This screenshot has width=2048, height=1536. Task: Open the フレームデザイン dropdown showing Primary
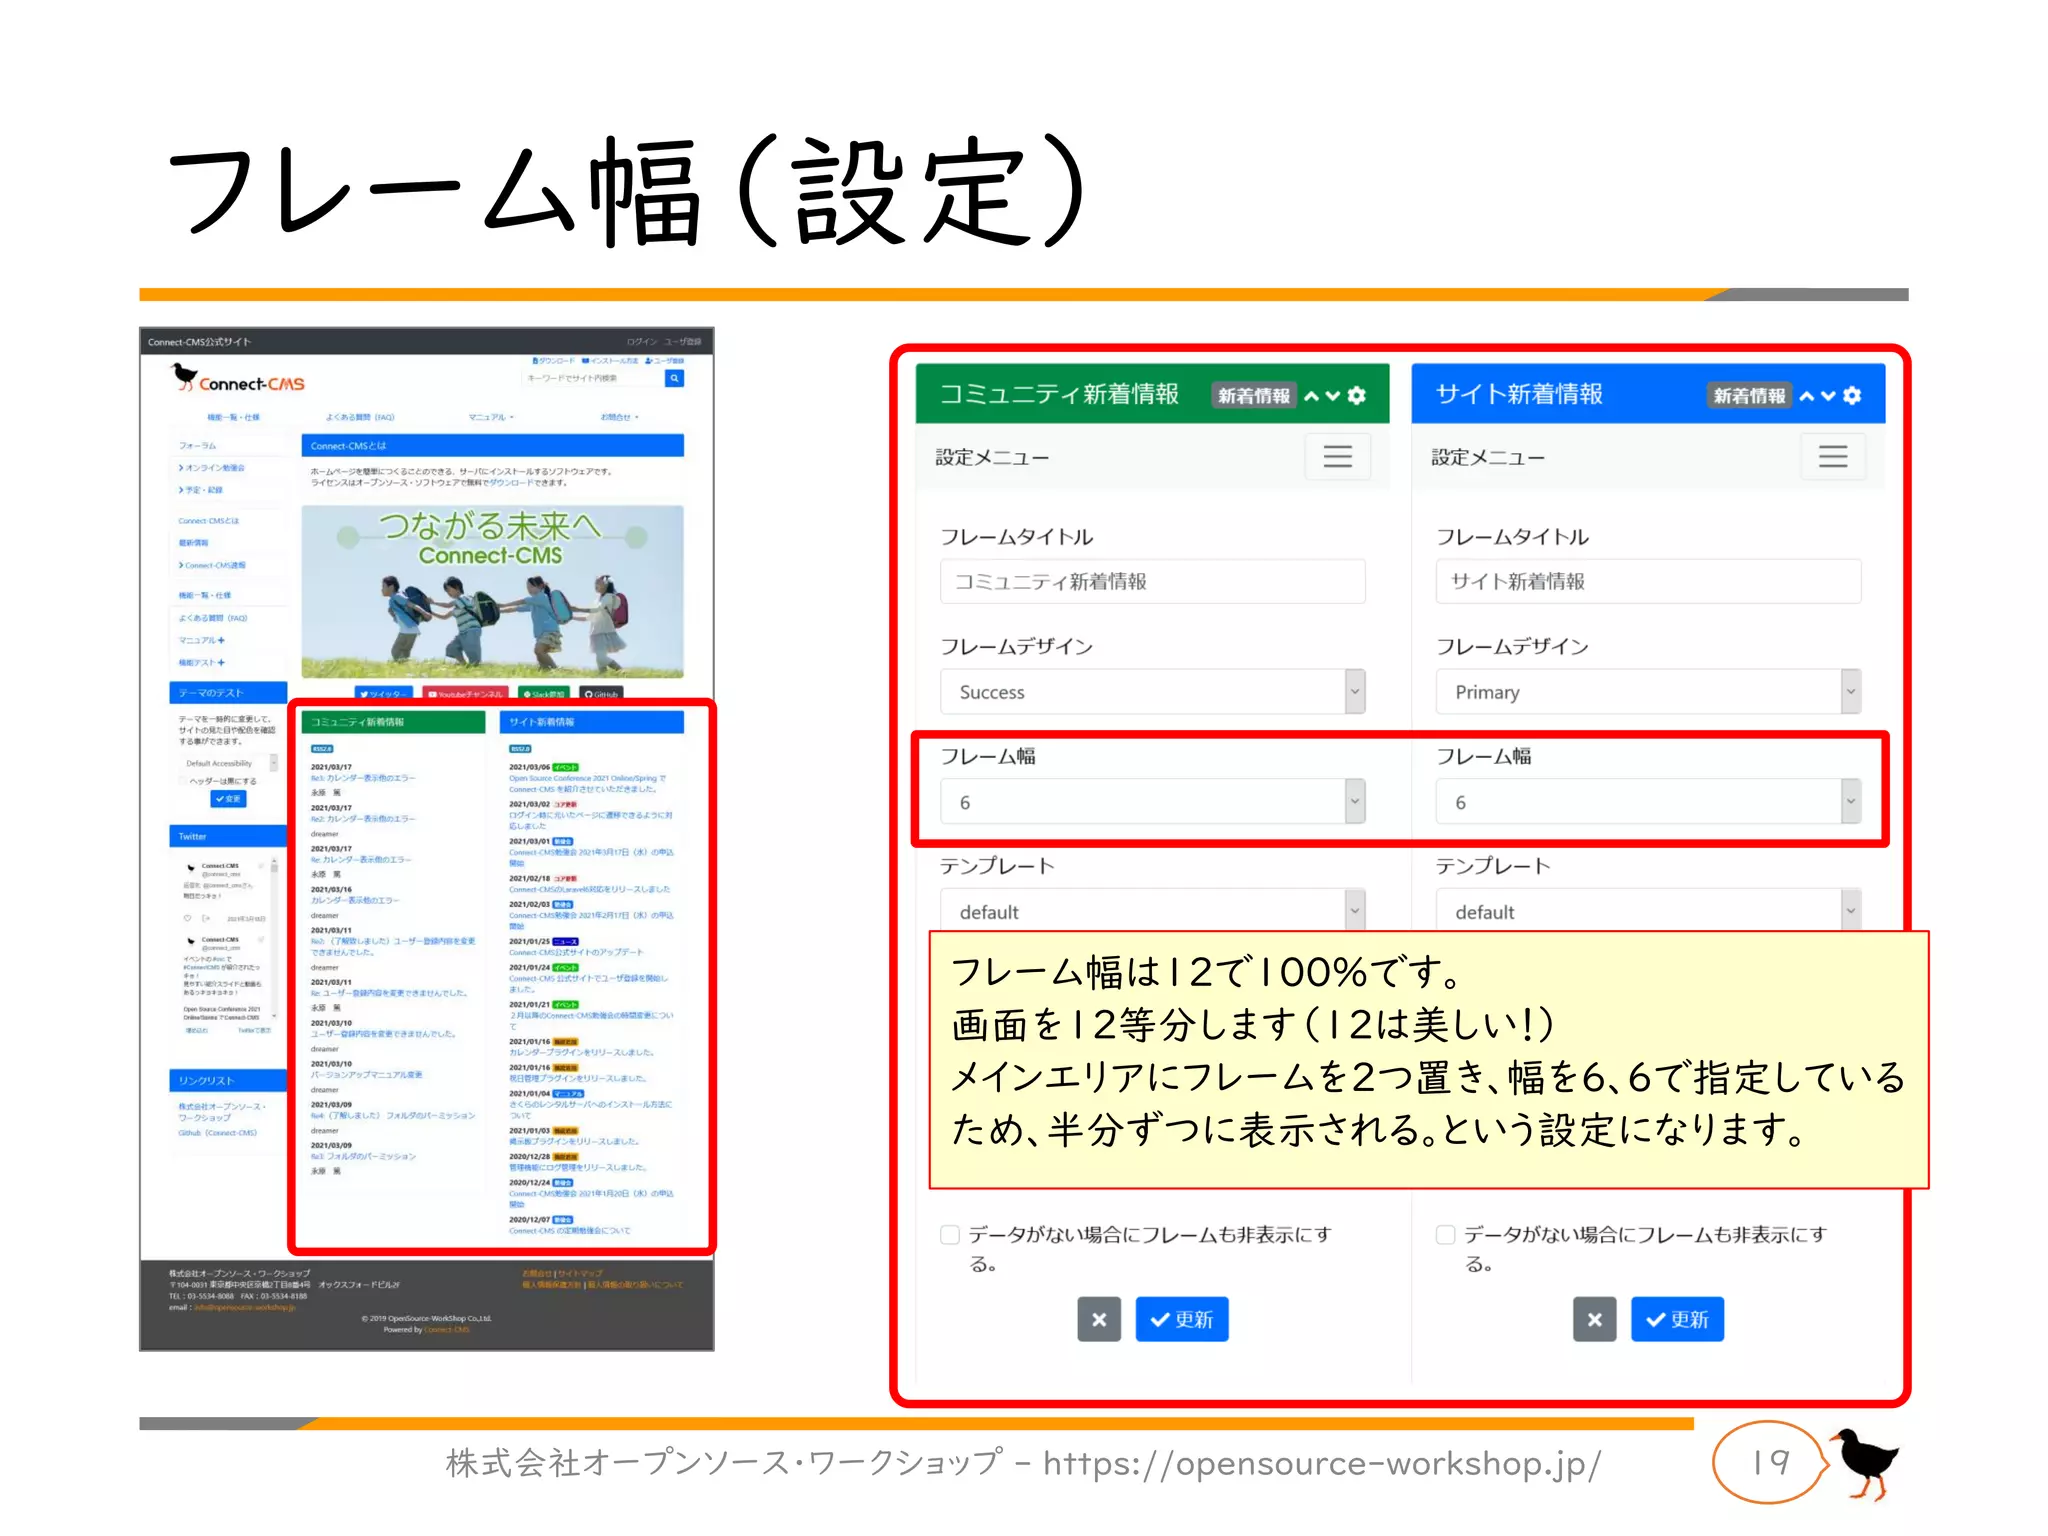click(1648, 692)
